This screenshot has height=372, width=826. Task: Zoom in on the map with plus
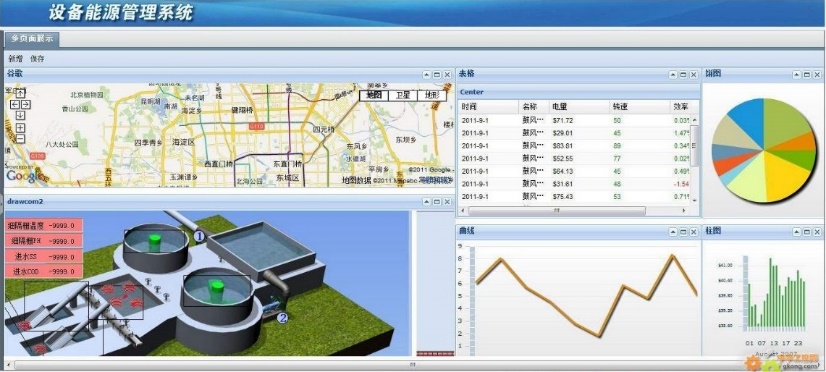[x=21, y=128]
